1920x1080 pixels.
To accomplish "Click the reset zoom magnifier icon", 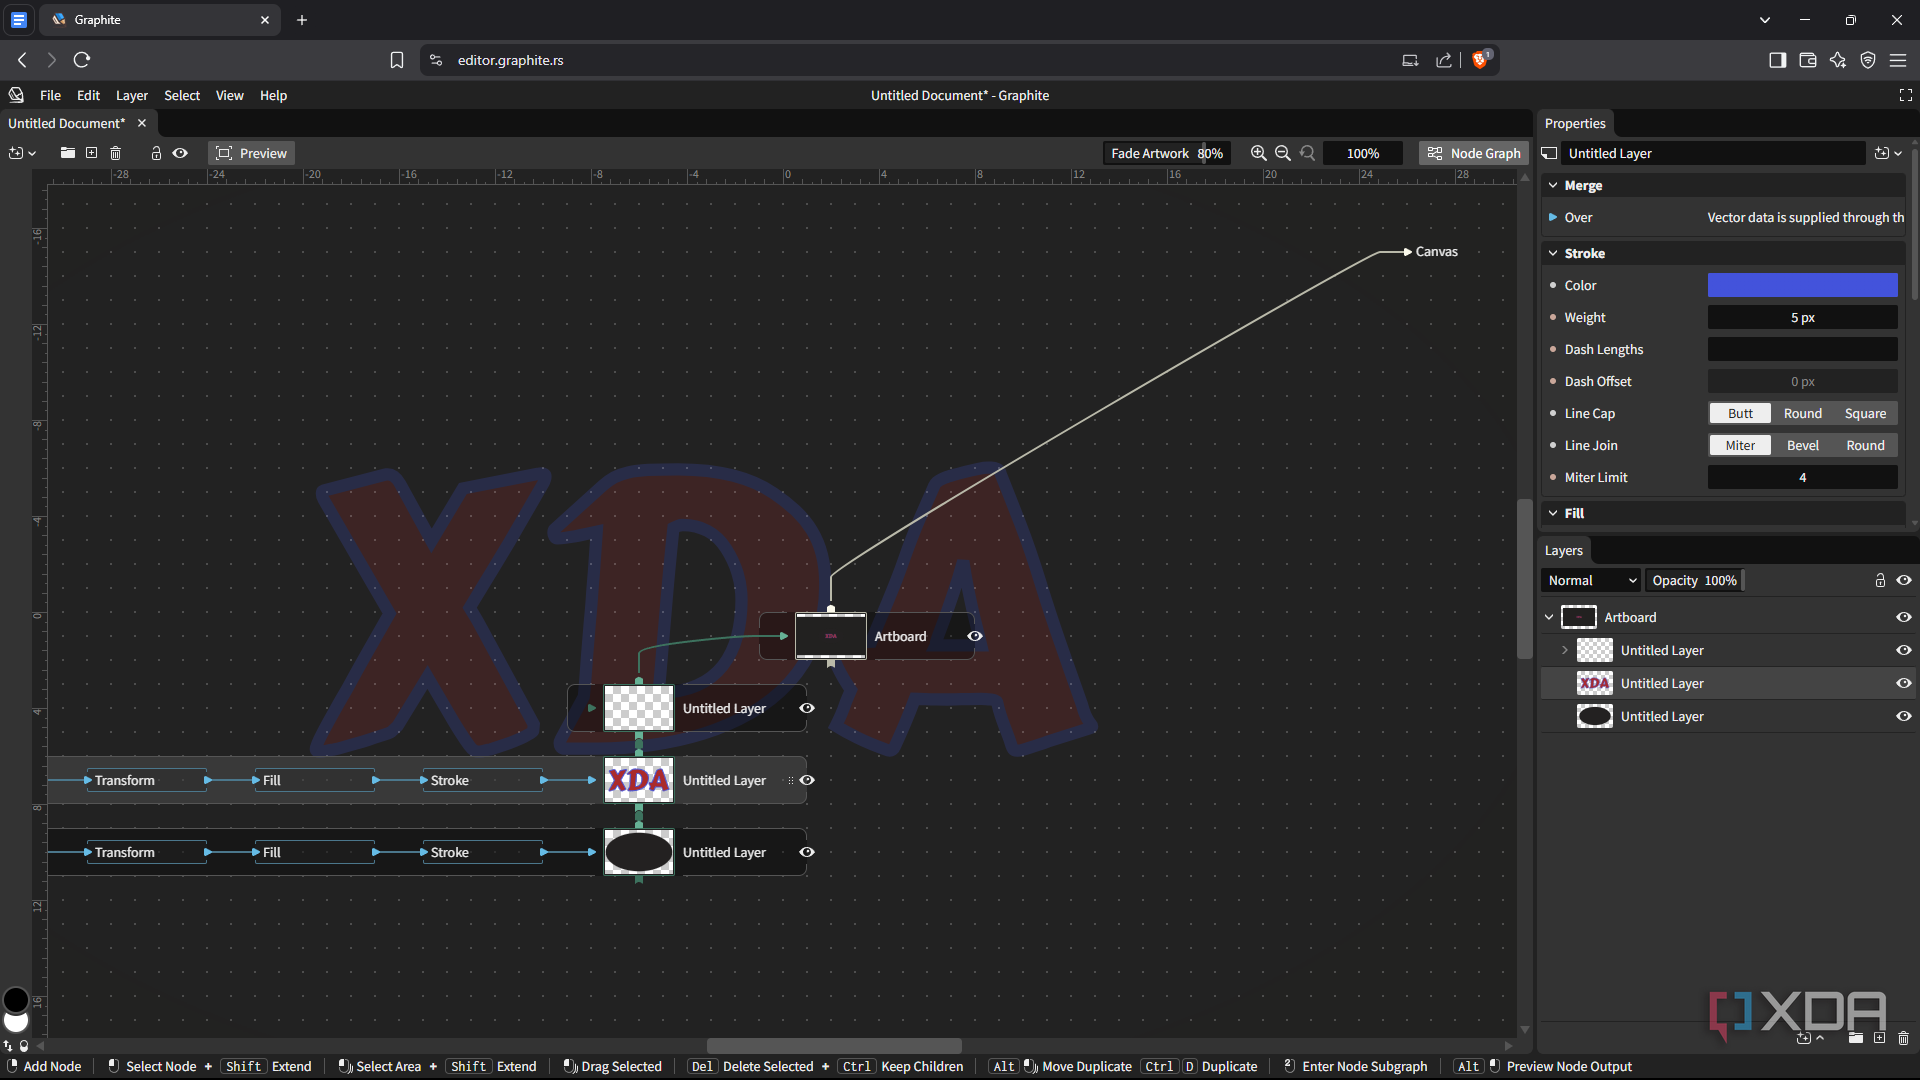I will (x=1308, y=153).
